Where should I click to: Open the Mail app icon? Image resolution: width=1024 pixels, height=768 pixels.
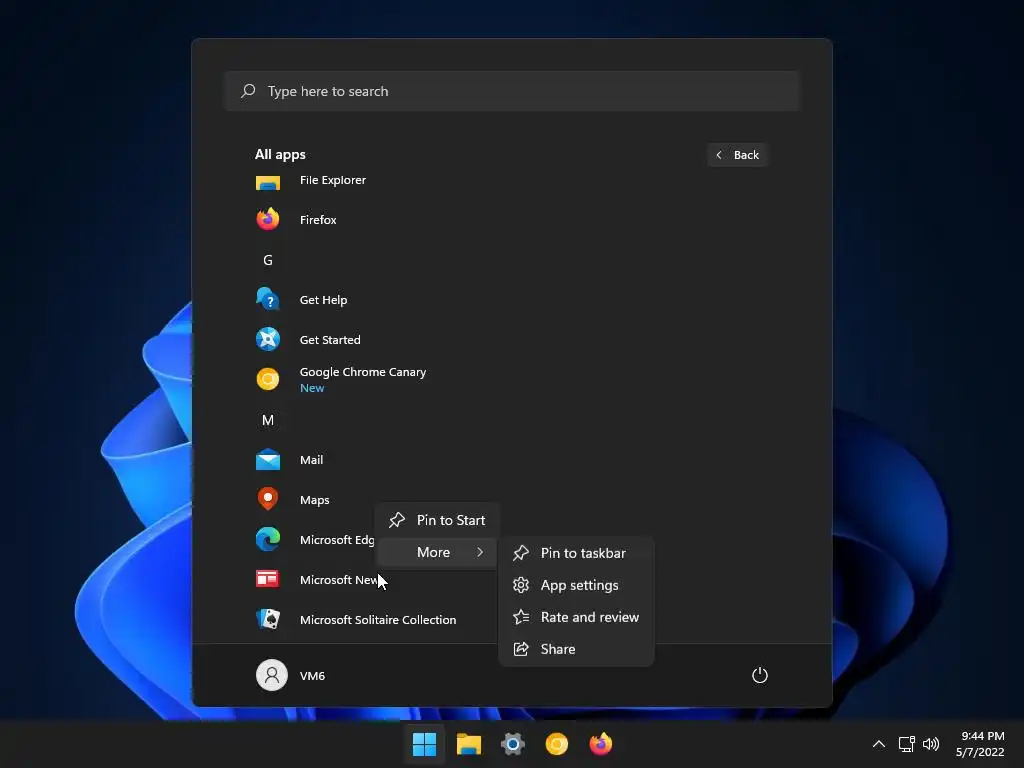point(268,460)
